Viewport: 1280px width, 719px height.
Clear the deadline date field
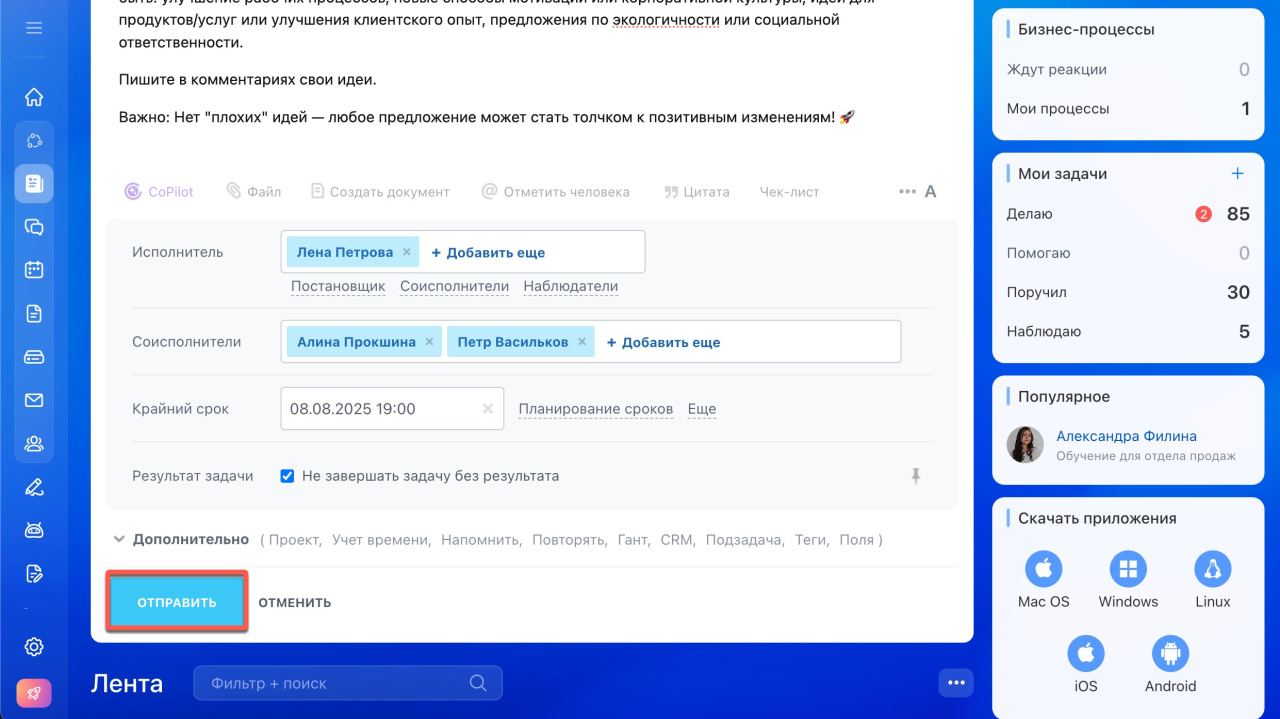(488, 409)
